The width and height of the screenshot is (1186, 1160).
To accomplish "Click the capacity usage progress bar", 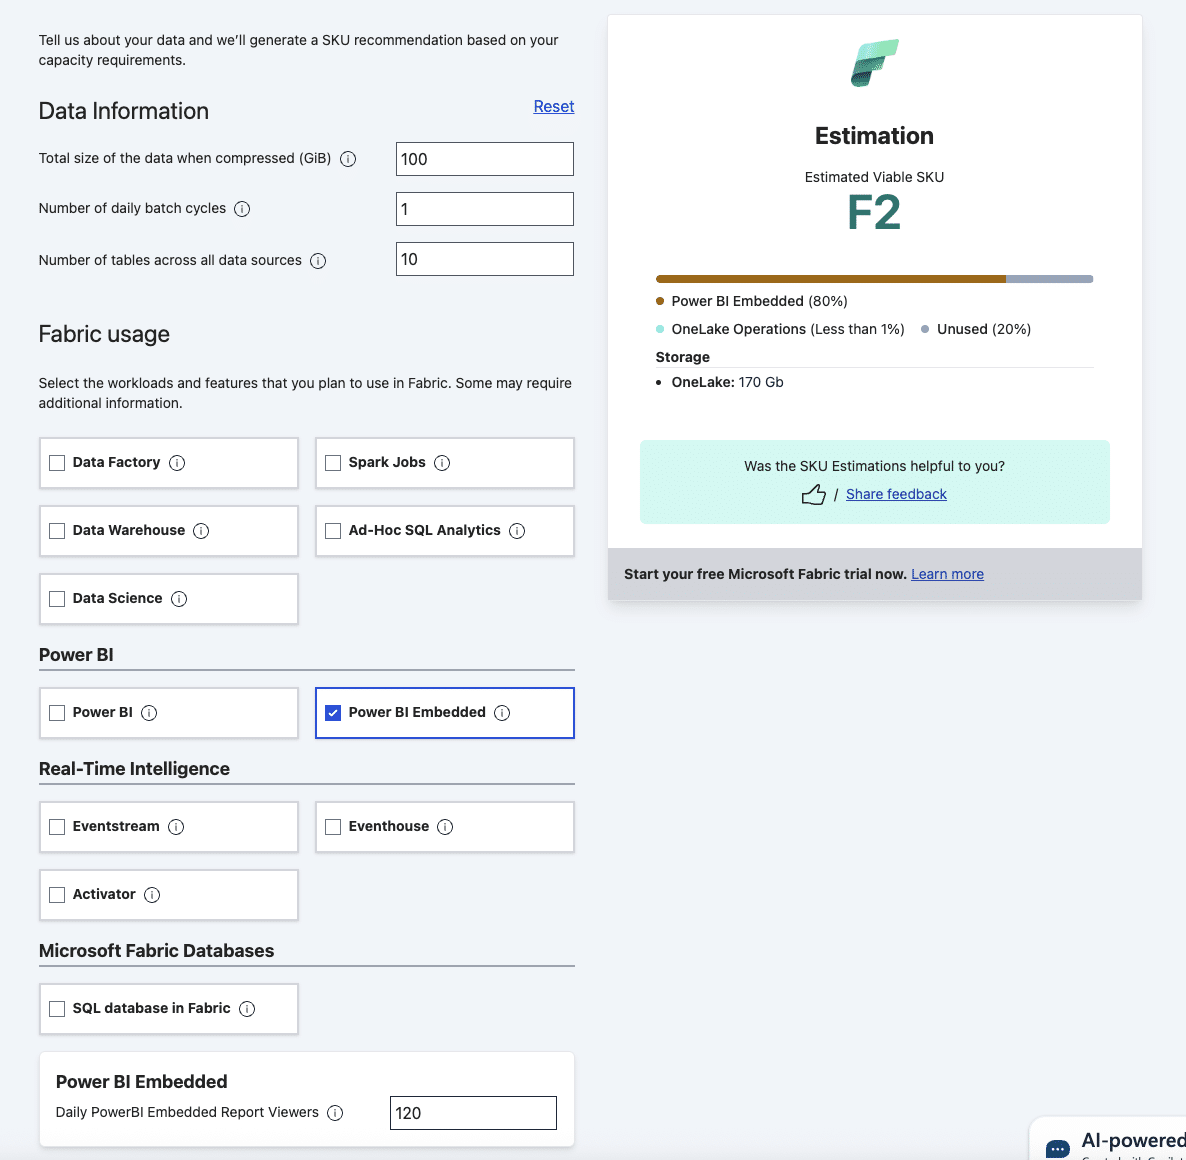I will click(874, 280).
